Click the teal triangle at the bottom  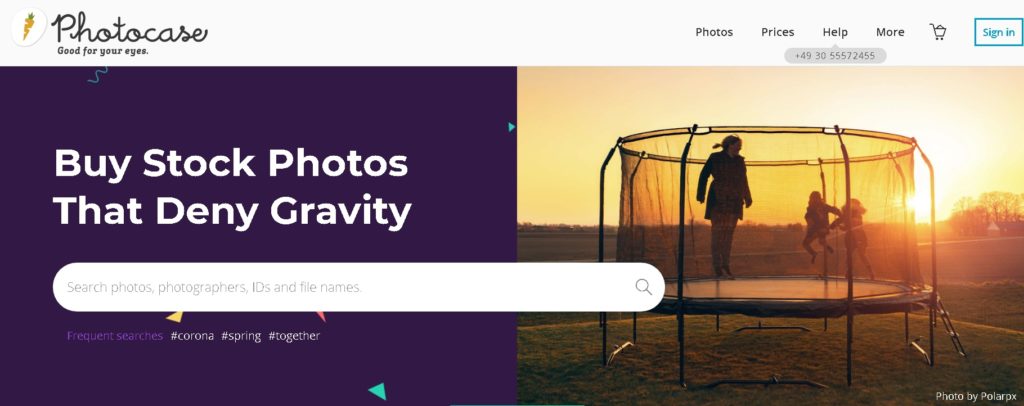pyautogui.click(x=377, y=391)
